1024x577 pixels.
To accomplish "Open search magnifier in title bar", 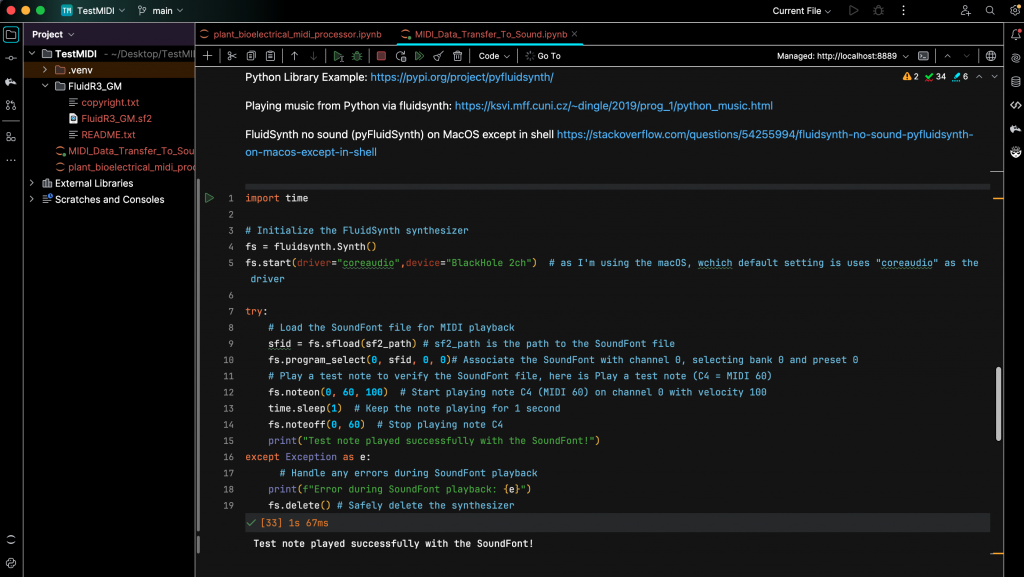I will click(x=990, y=10).
